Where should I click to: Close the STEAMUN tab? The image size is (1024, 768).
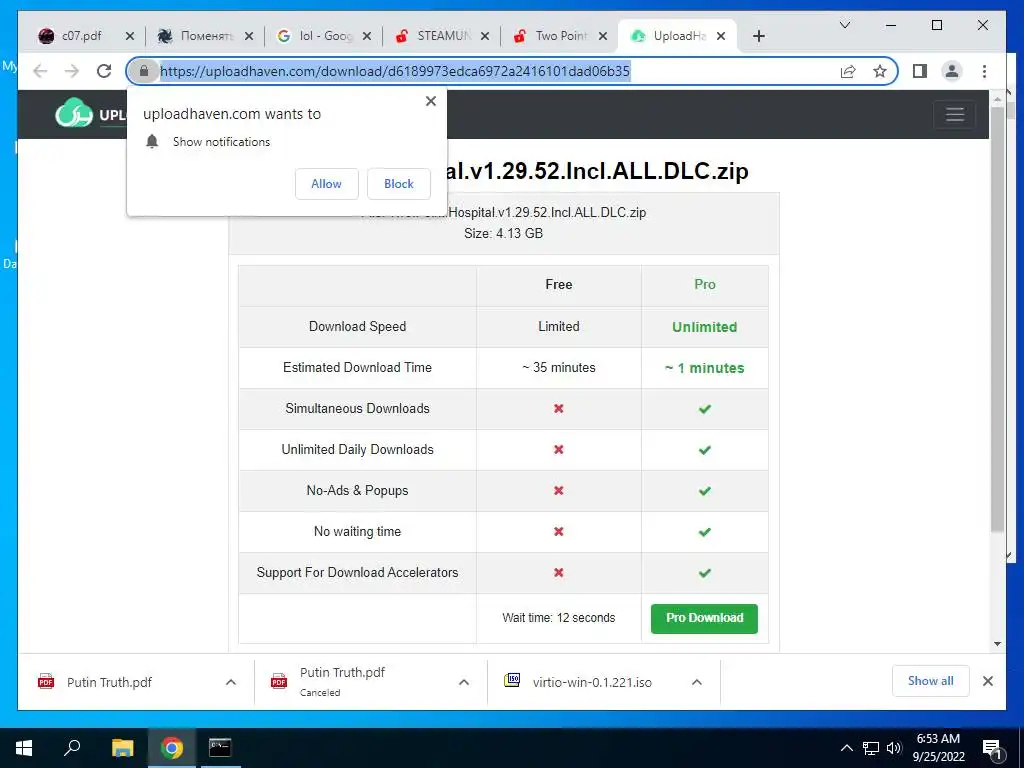pyautogui.click(x=485, y=36)
